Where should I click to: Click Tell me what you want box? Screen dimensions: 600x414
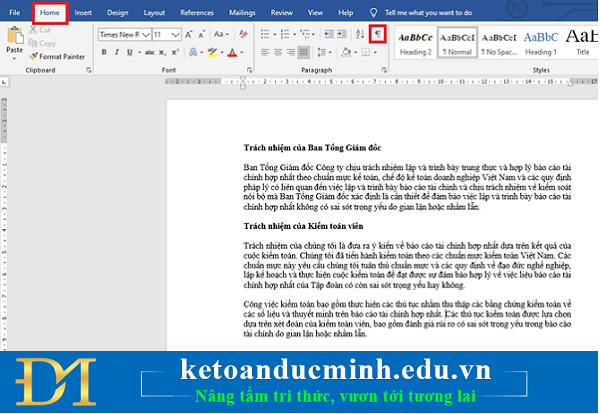428,13
